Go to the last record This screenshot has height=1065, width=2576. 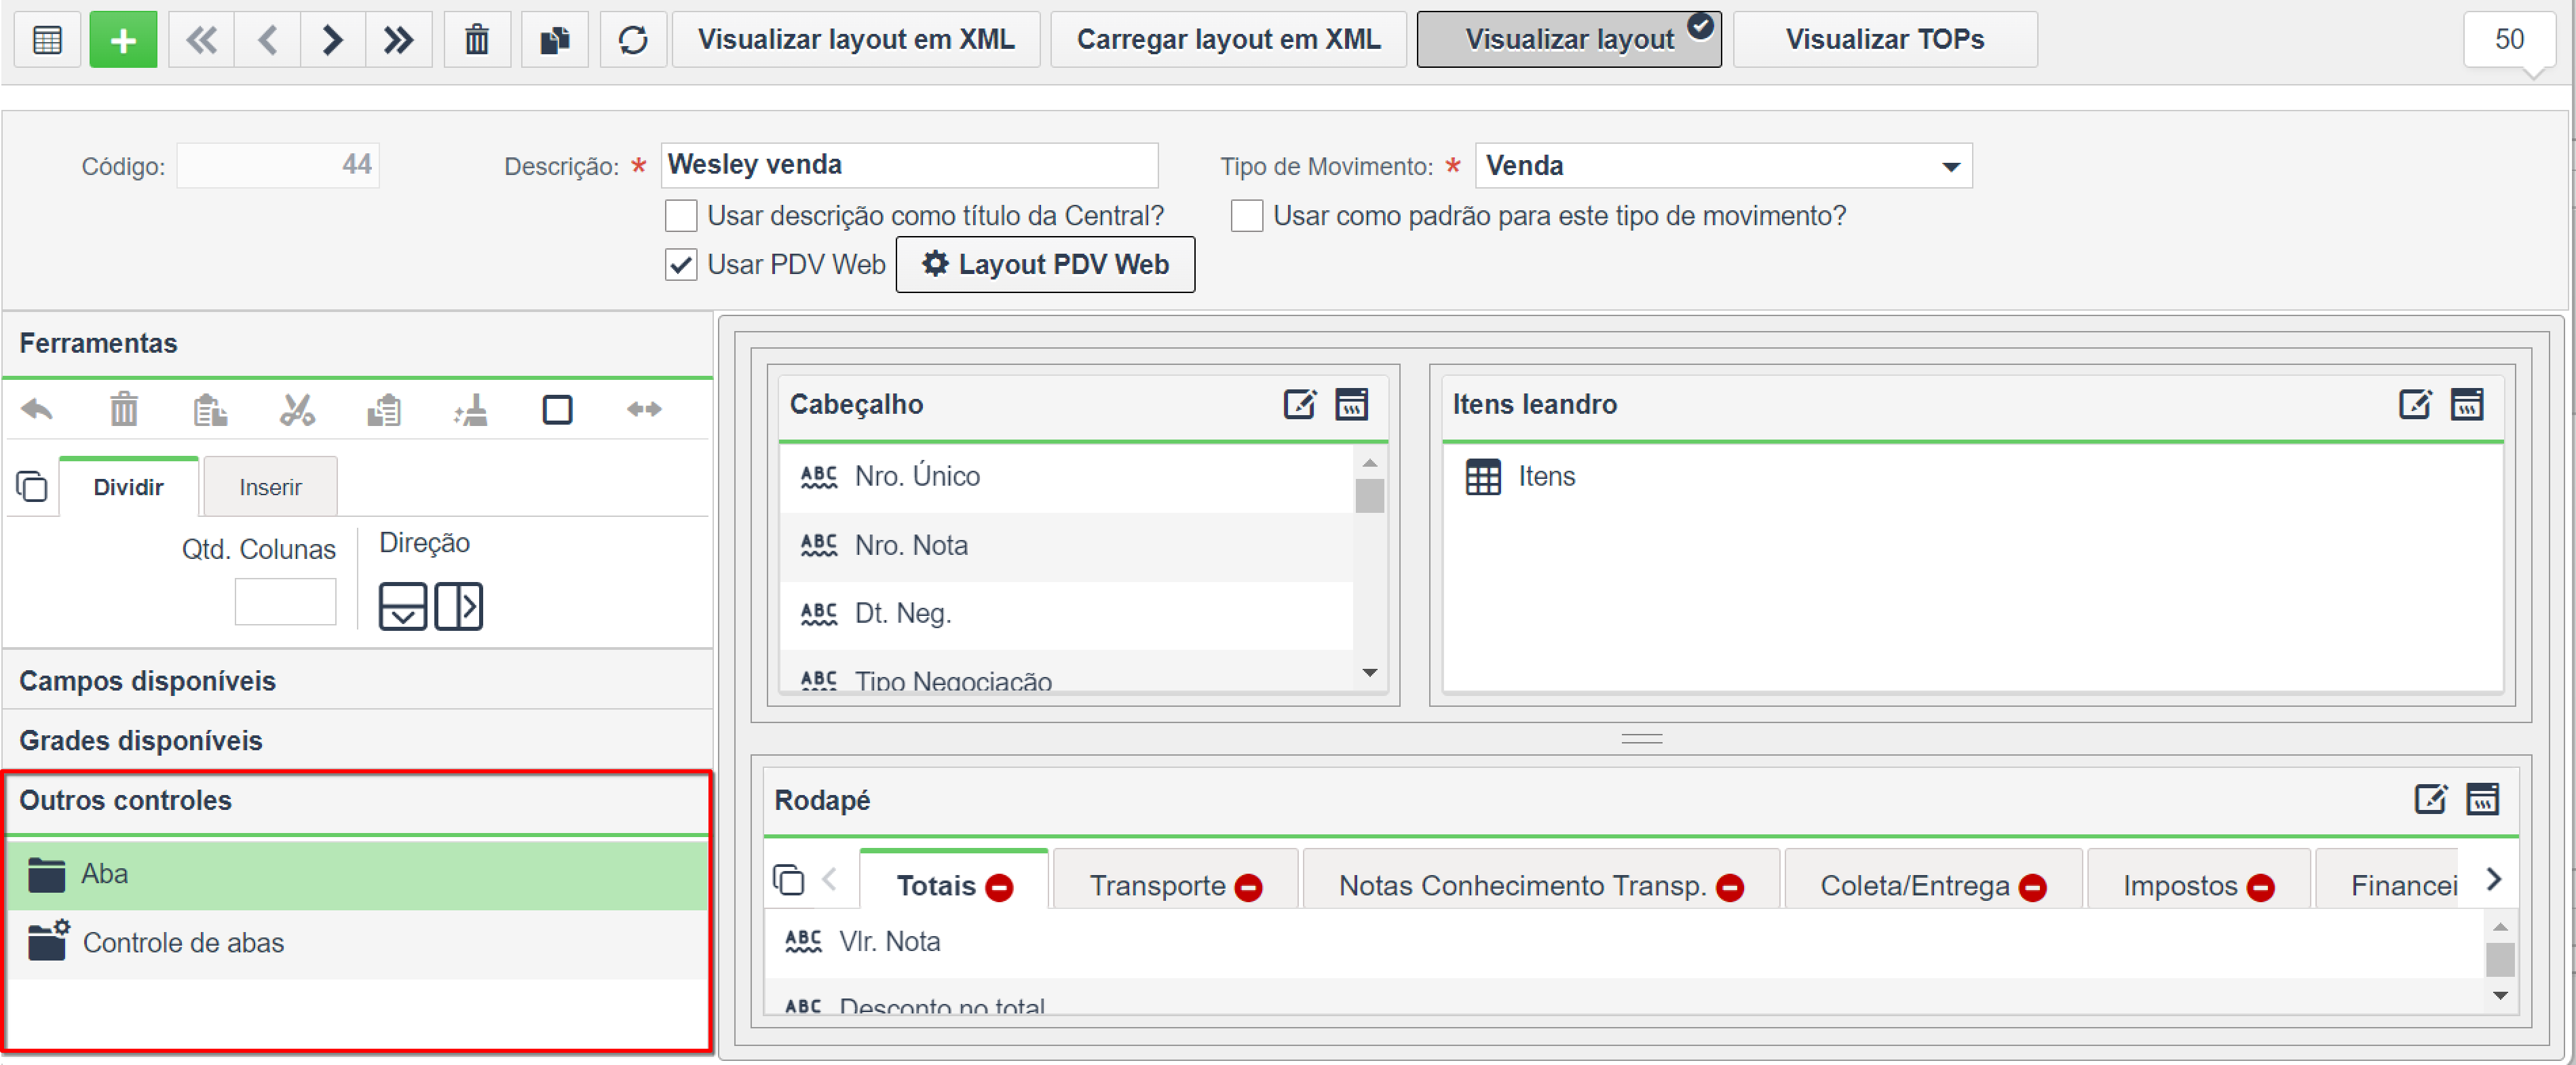399,40
